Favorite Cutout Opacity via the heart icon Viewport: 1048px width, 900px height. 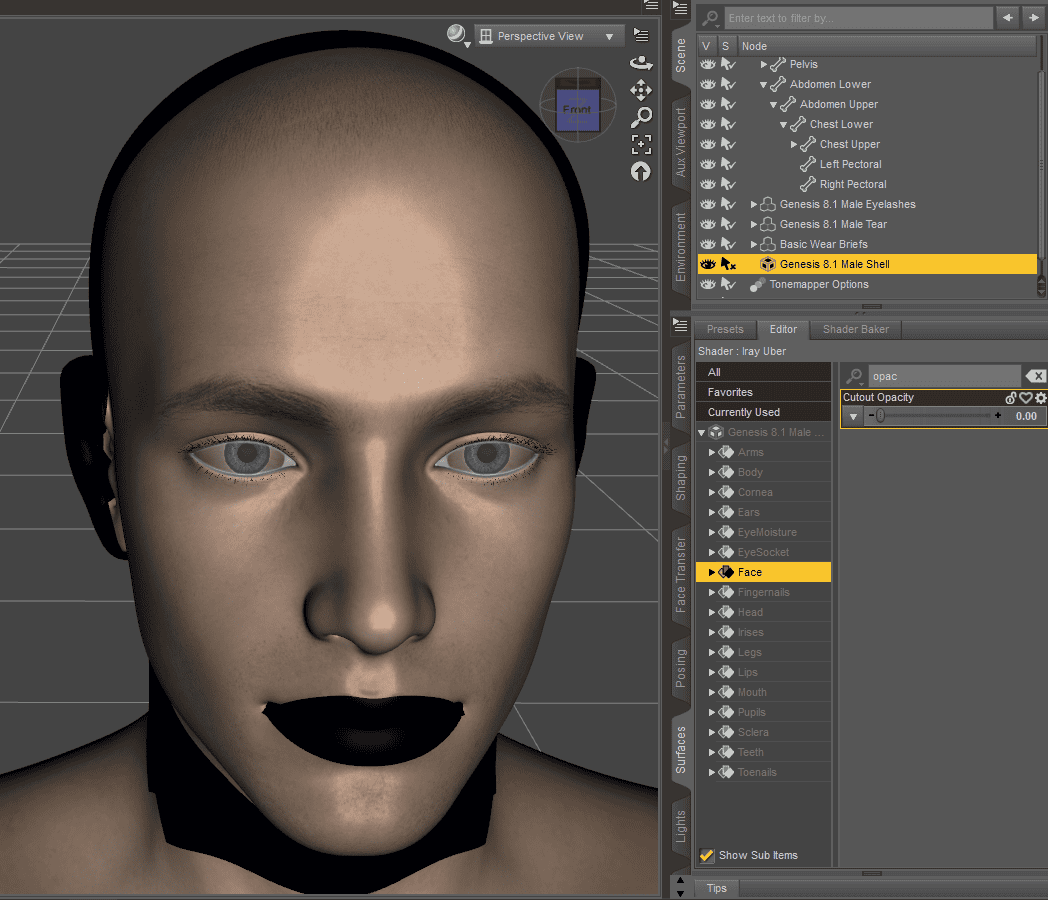[1027, 397]
